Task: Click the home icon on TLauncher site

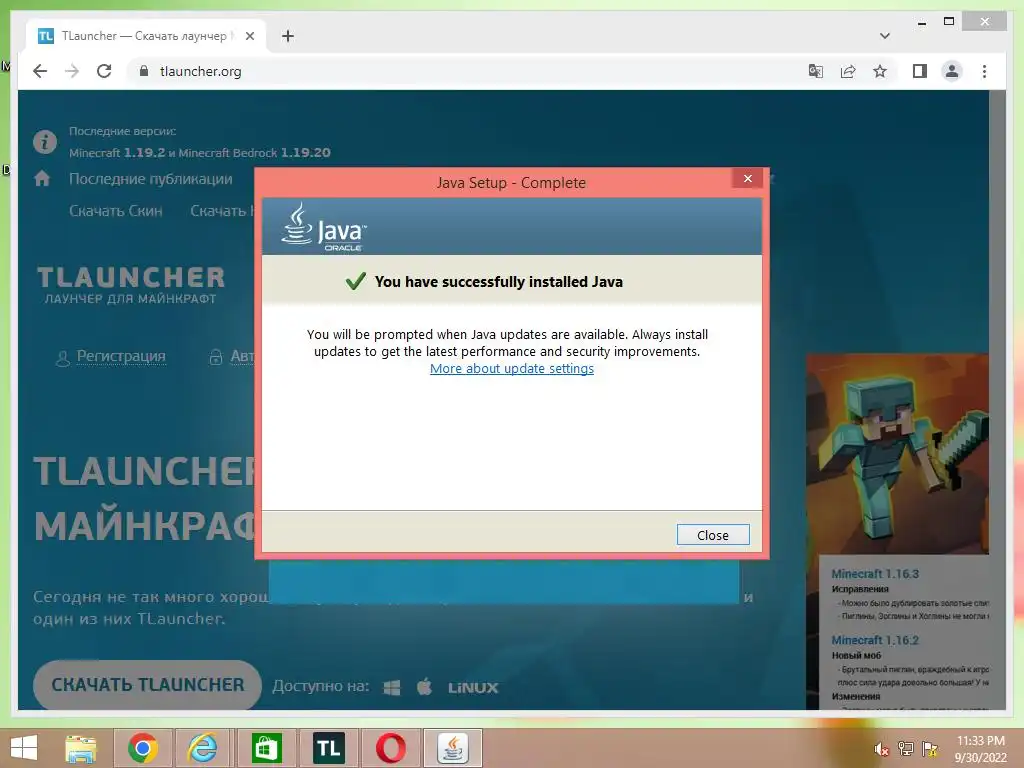Action: [42, 178]
